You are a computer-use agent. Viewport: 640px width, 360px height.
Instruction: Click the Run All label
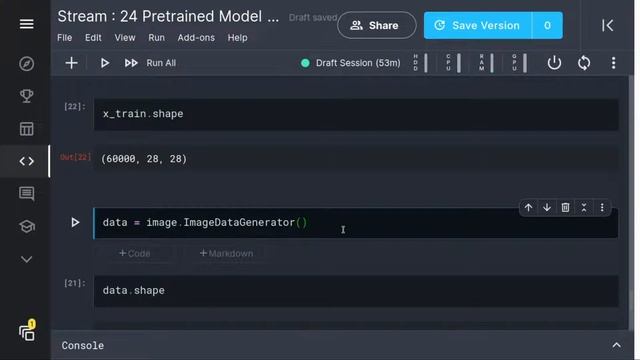pos(161,63)
